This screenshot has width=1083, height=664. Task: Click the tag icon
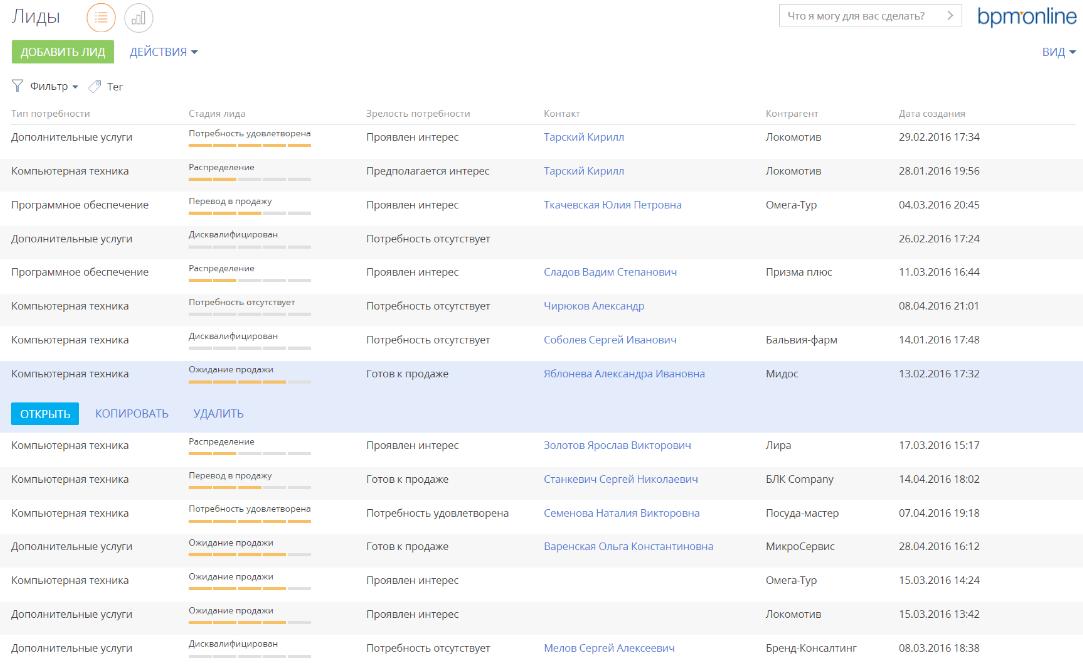(x=95, y=86)
